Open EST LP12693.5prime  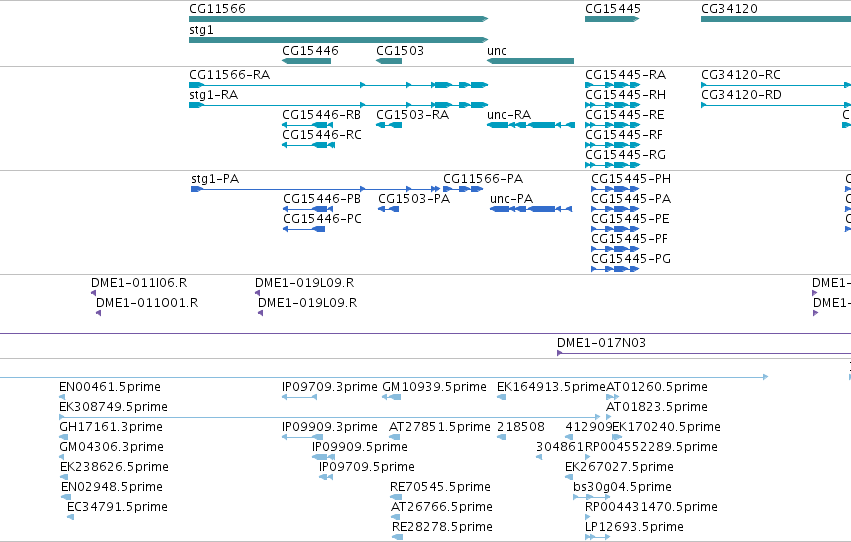click(598, 537)
